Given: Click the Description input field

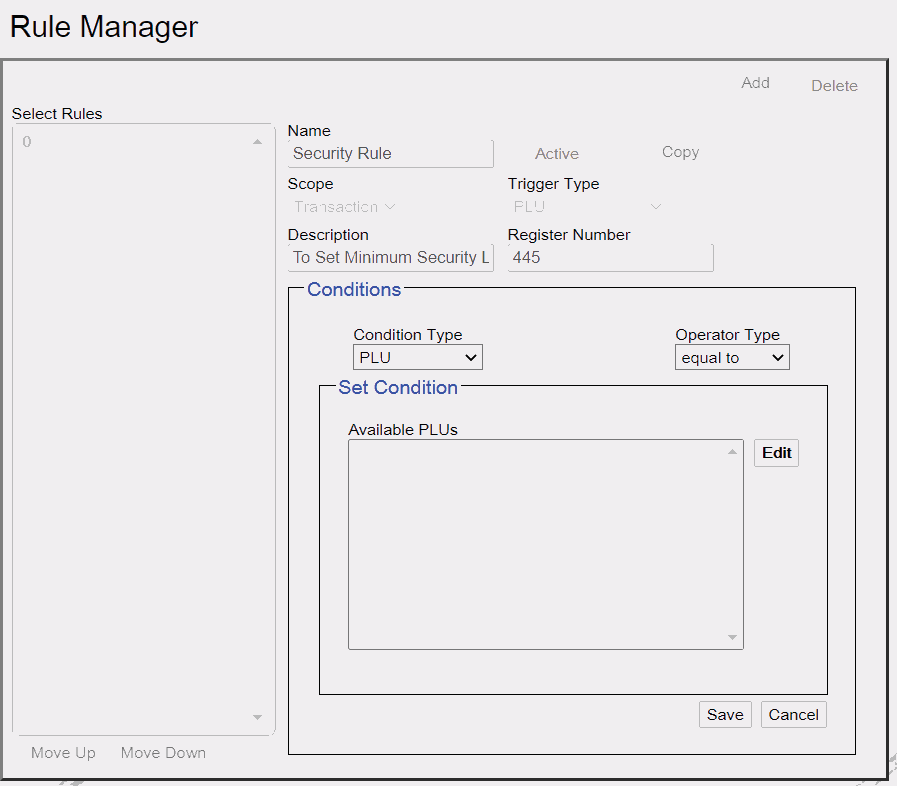Looking at the screenshot, I should coord(391,257).
